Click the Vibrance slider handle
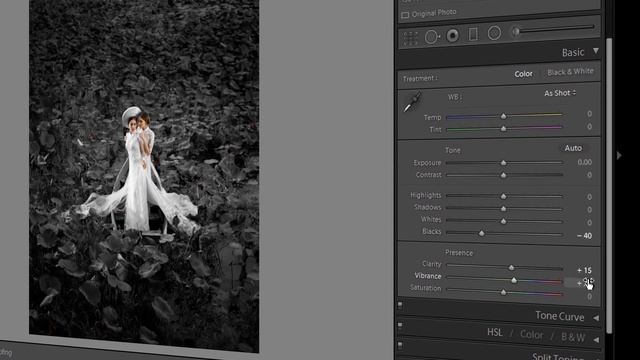The image size is (640, 360). click(x=514, y=280)
